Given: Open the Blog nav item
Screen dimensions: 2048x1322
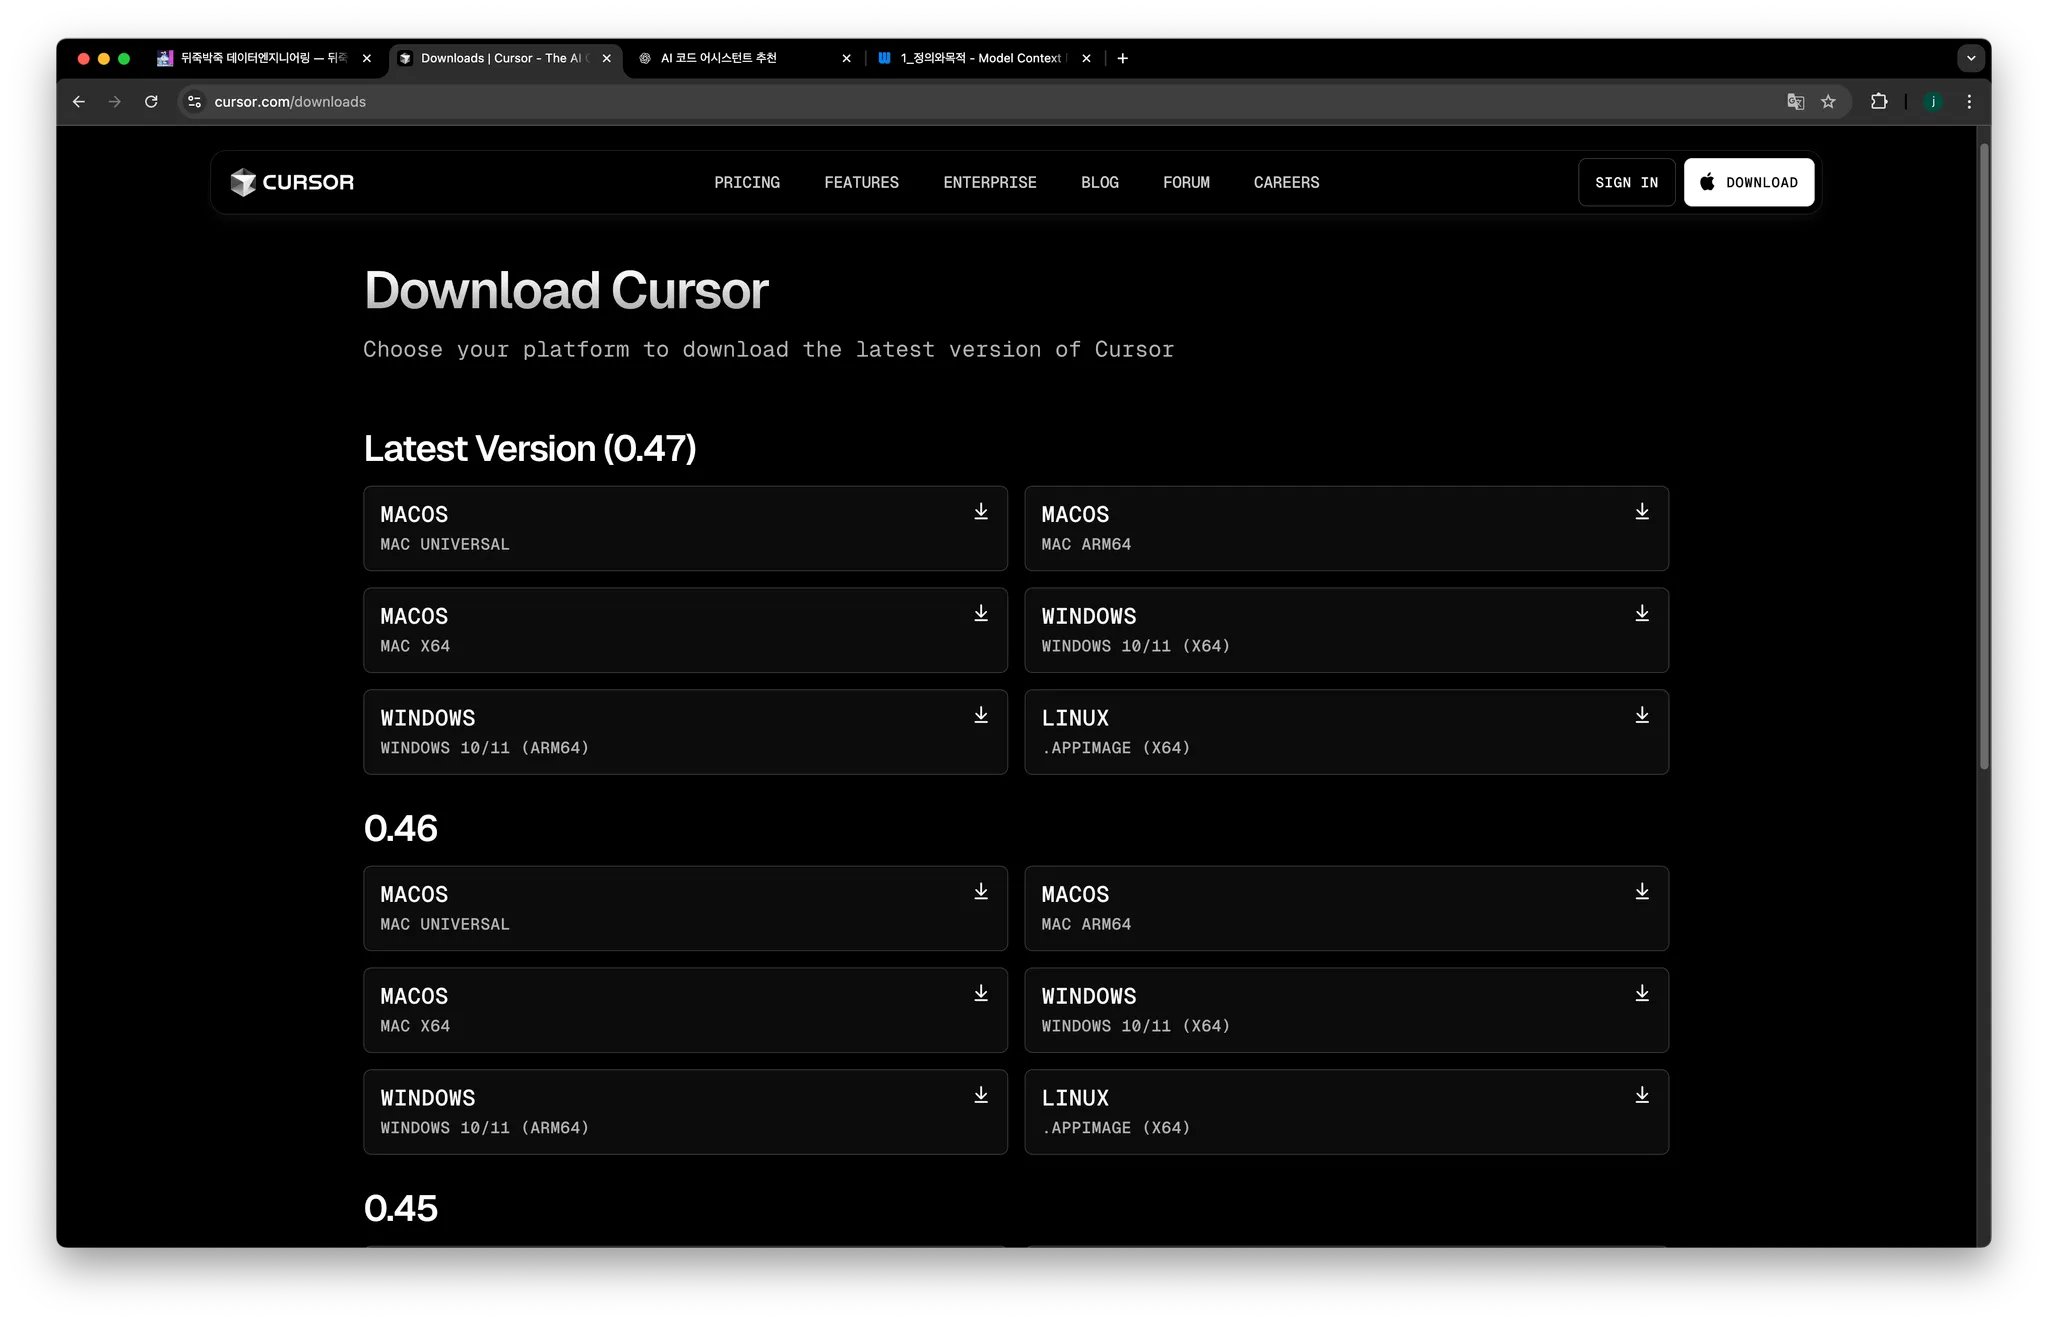Looking at the screenshot, I should (1100, 182).
